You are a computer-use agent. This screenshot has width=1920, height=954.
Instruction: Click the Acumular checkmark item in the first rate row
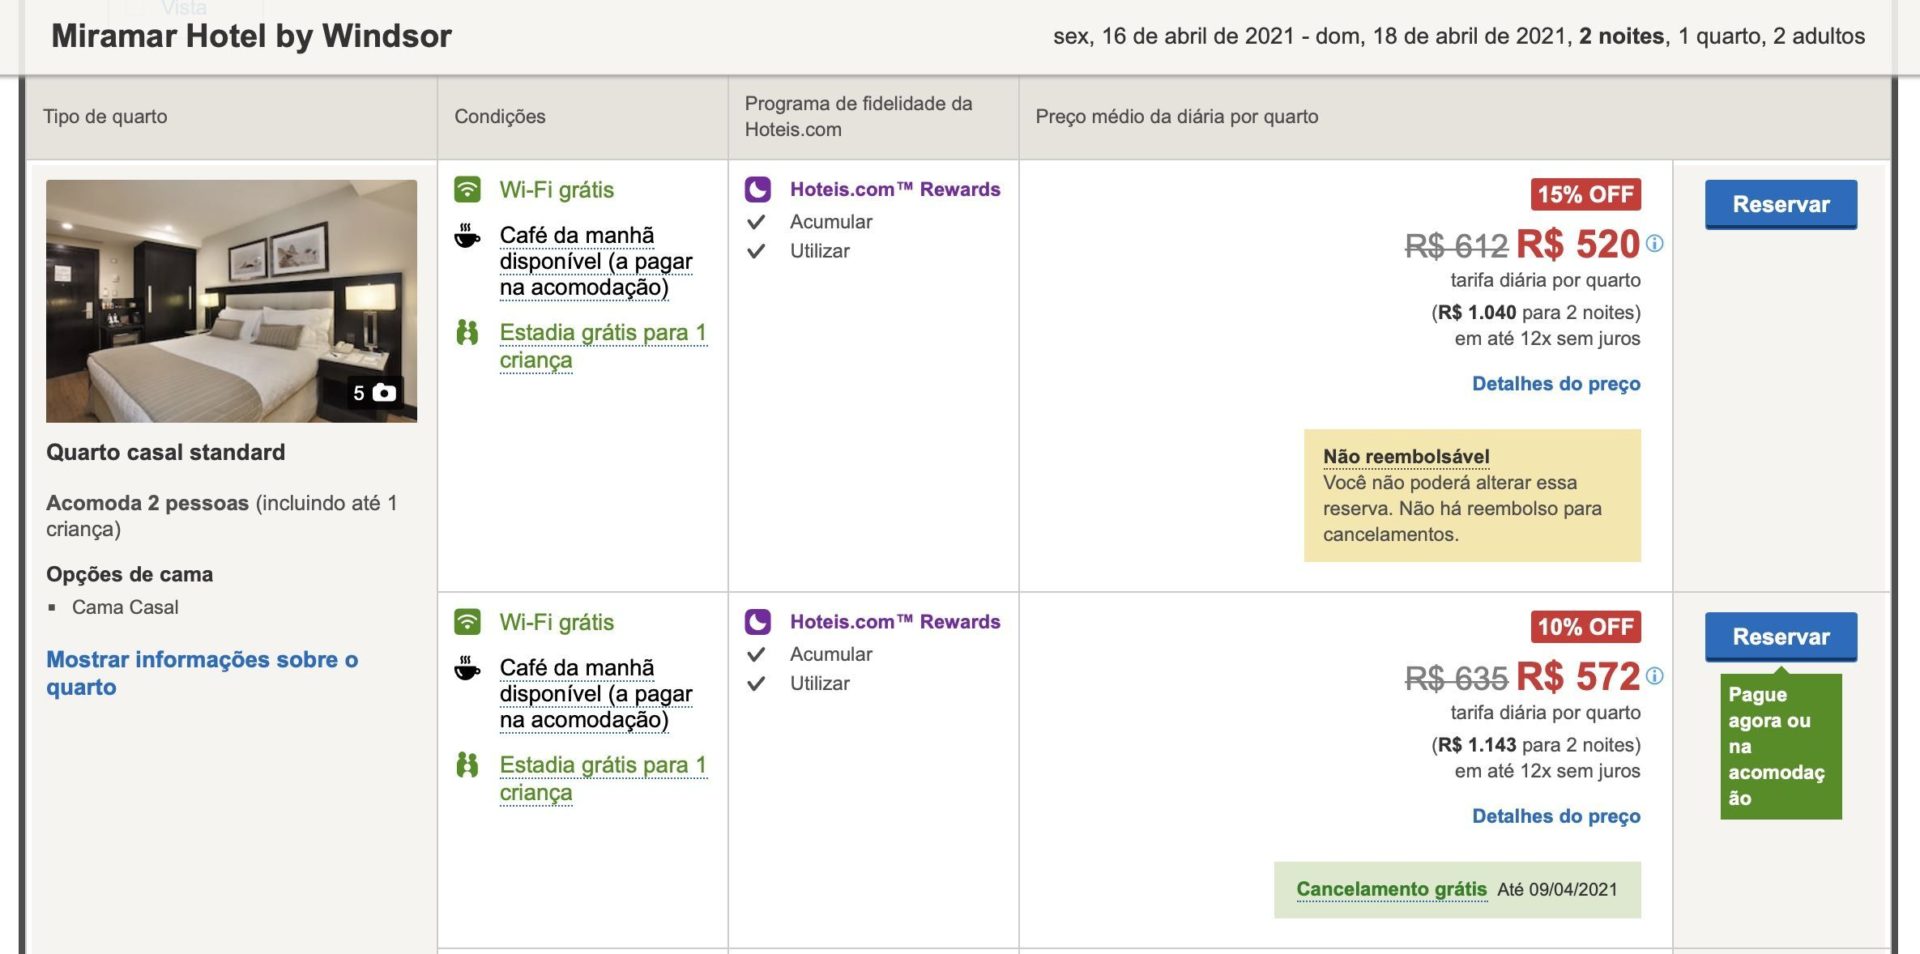[831, 222]
